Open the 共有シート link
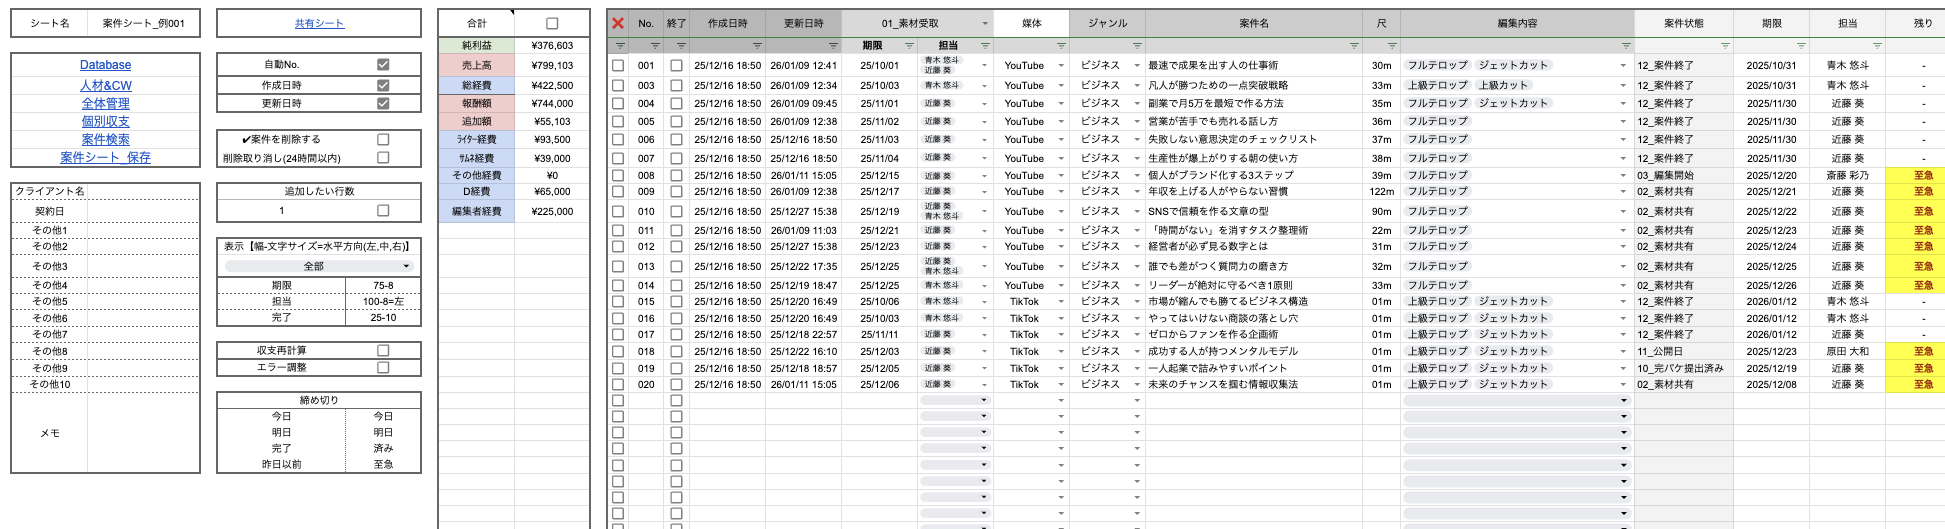 (x=319, y=23)
